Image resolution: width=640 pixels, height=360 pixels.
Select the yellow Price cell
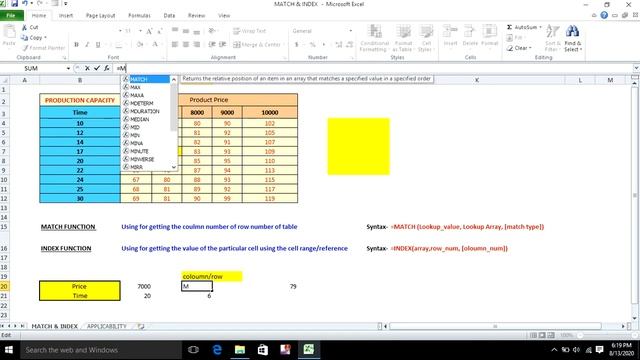click(80, 286)
